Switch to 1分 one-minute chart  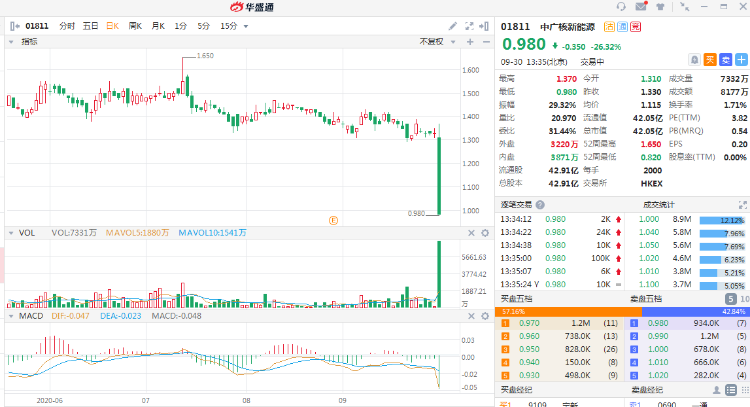pos(180,26)
